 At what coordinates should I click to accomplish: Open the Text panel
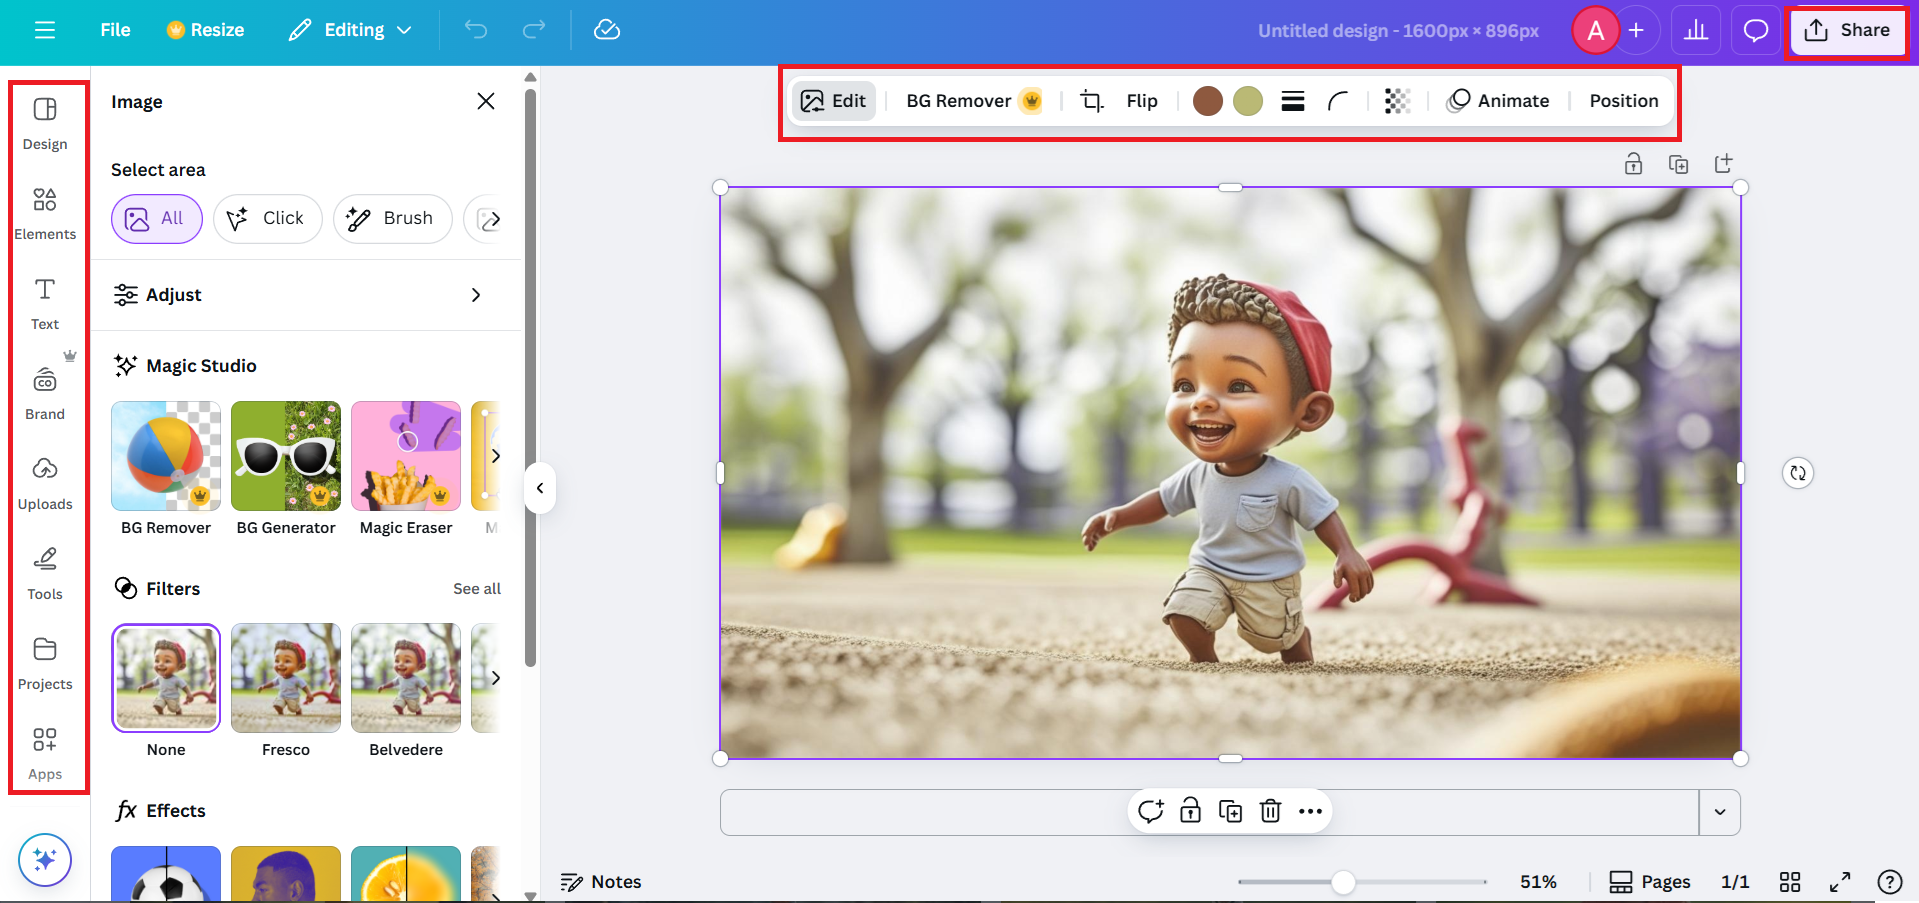(x=45, y=302)
